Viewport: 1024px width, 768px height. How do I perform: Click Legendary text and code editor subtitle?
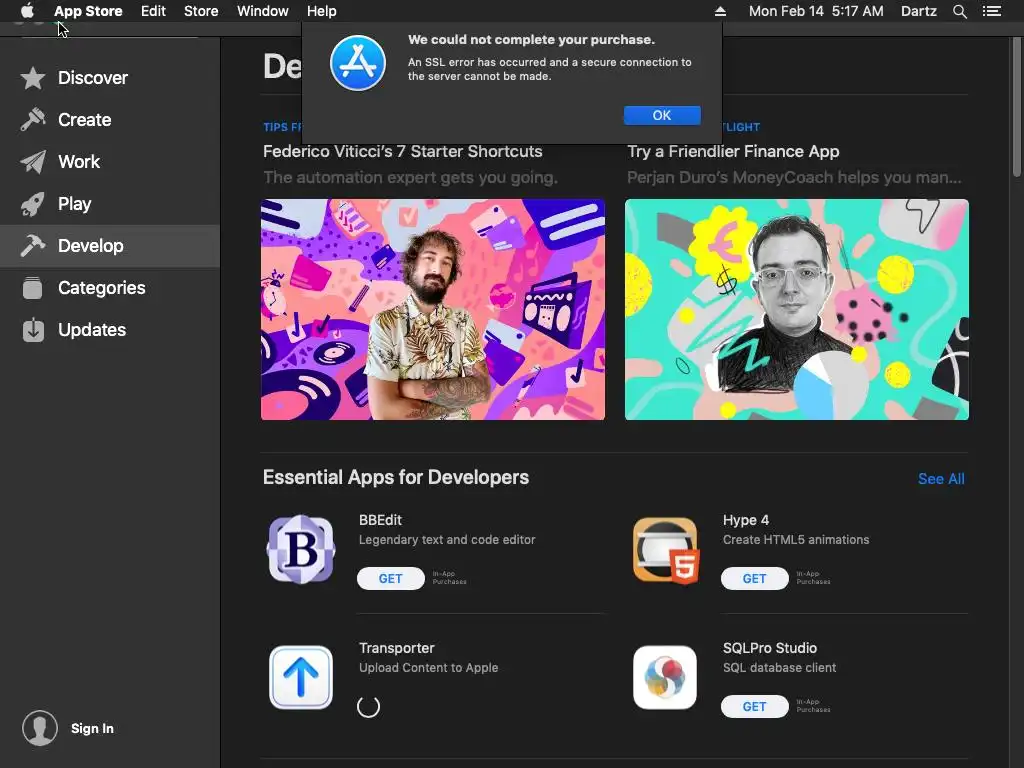(x=447, y=539)
